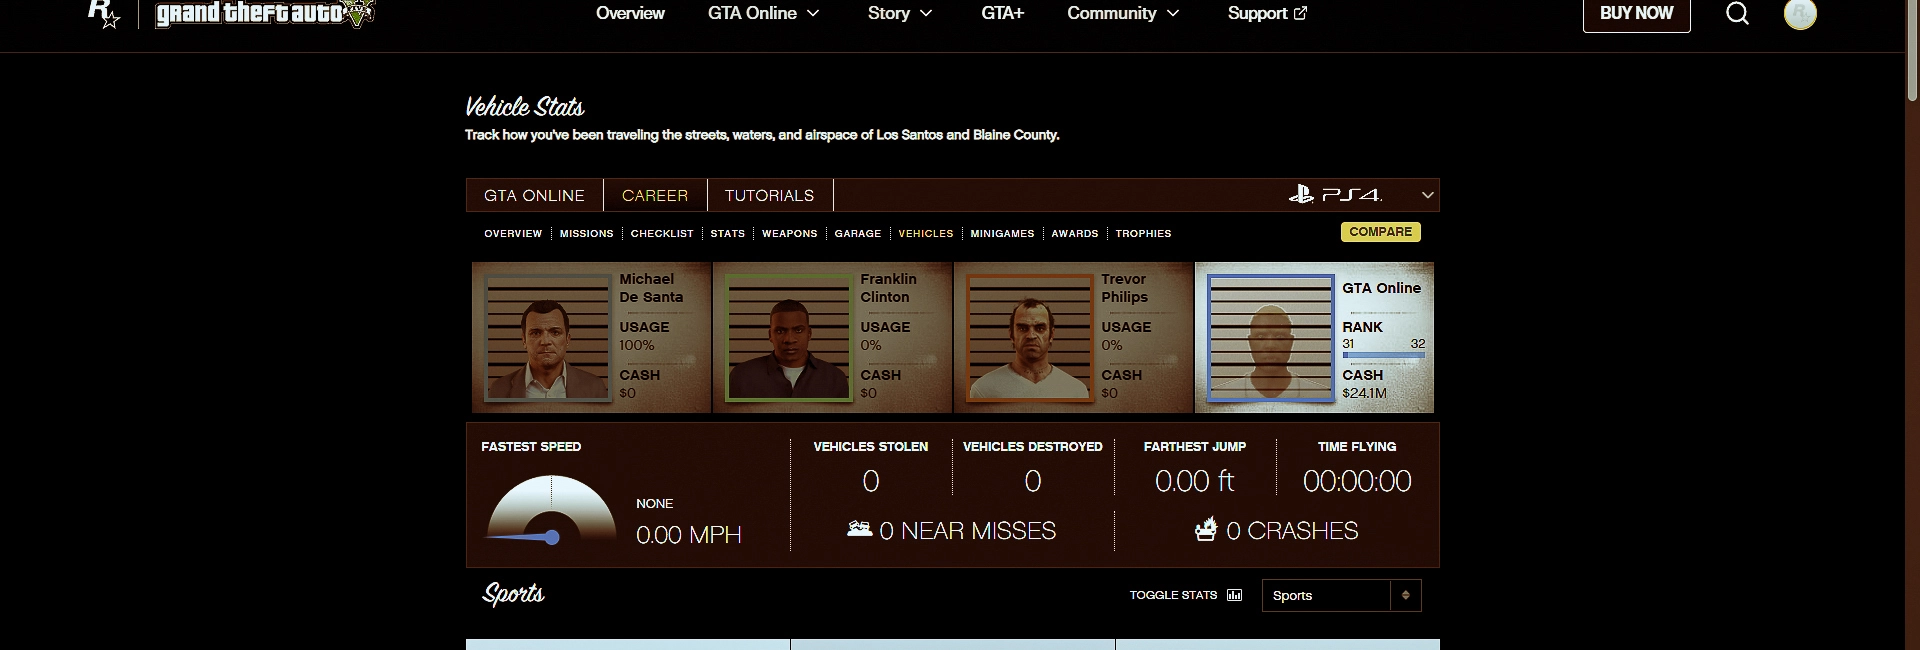
Task: Expand the Community nav menu
Action: [1124, 13]
